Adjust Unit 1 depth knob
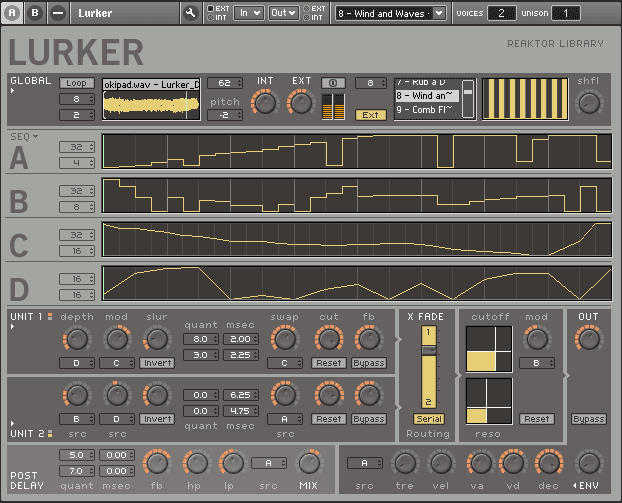This screenshot has height=503, width=622. 77,339
